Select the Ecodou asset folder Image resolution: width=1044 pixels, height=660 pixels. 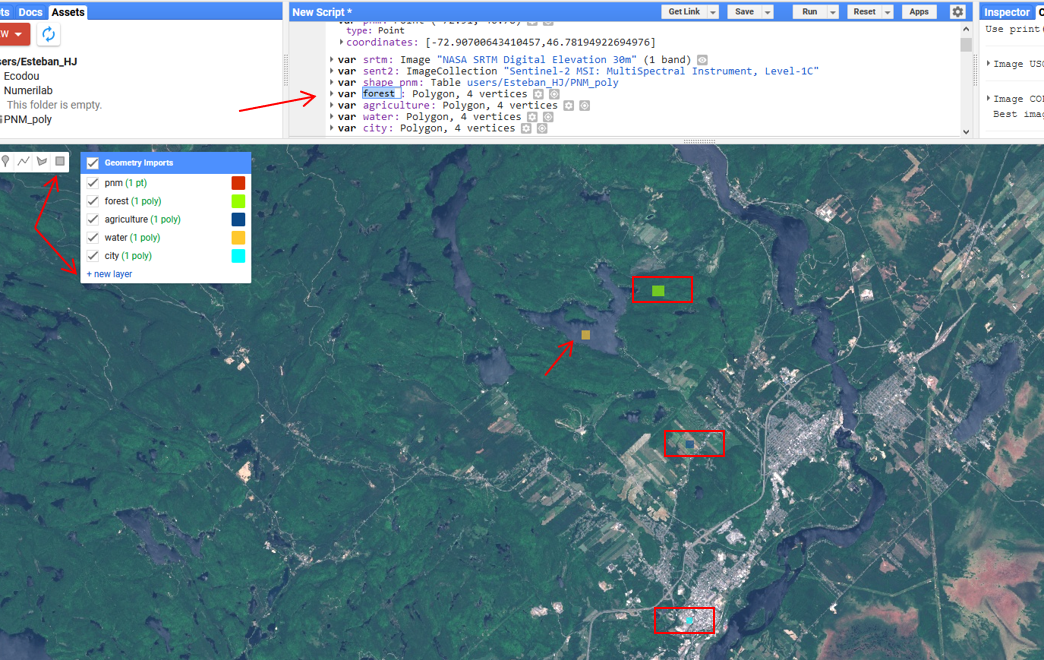tap(21, 76)
